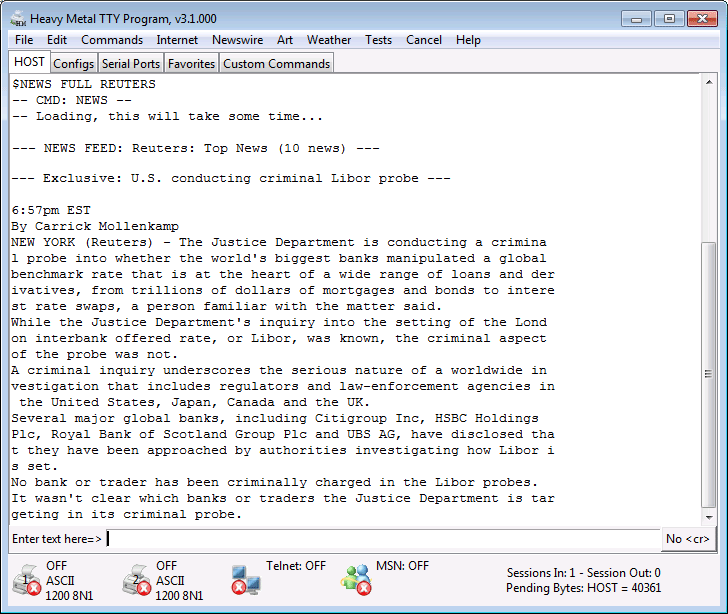Close the Heavy Metal TTY Program window
728x614 pixels.
tap(702, 19)
